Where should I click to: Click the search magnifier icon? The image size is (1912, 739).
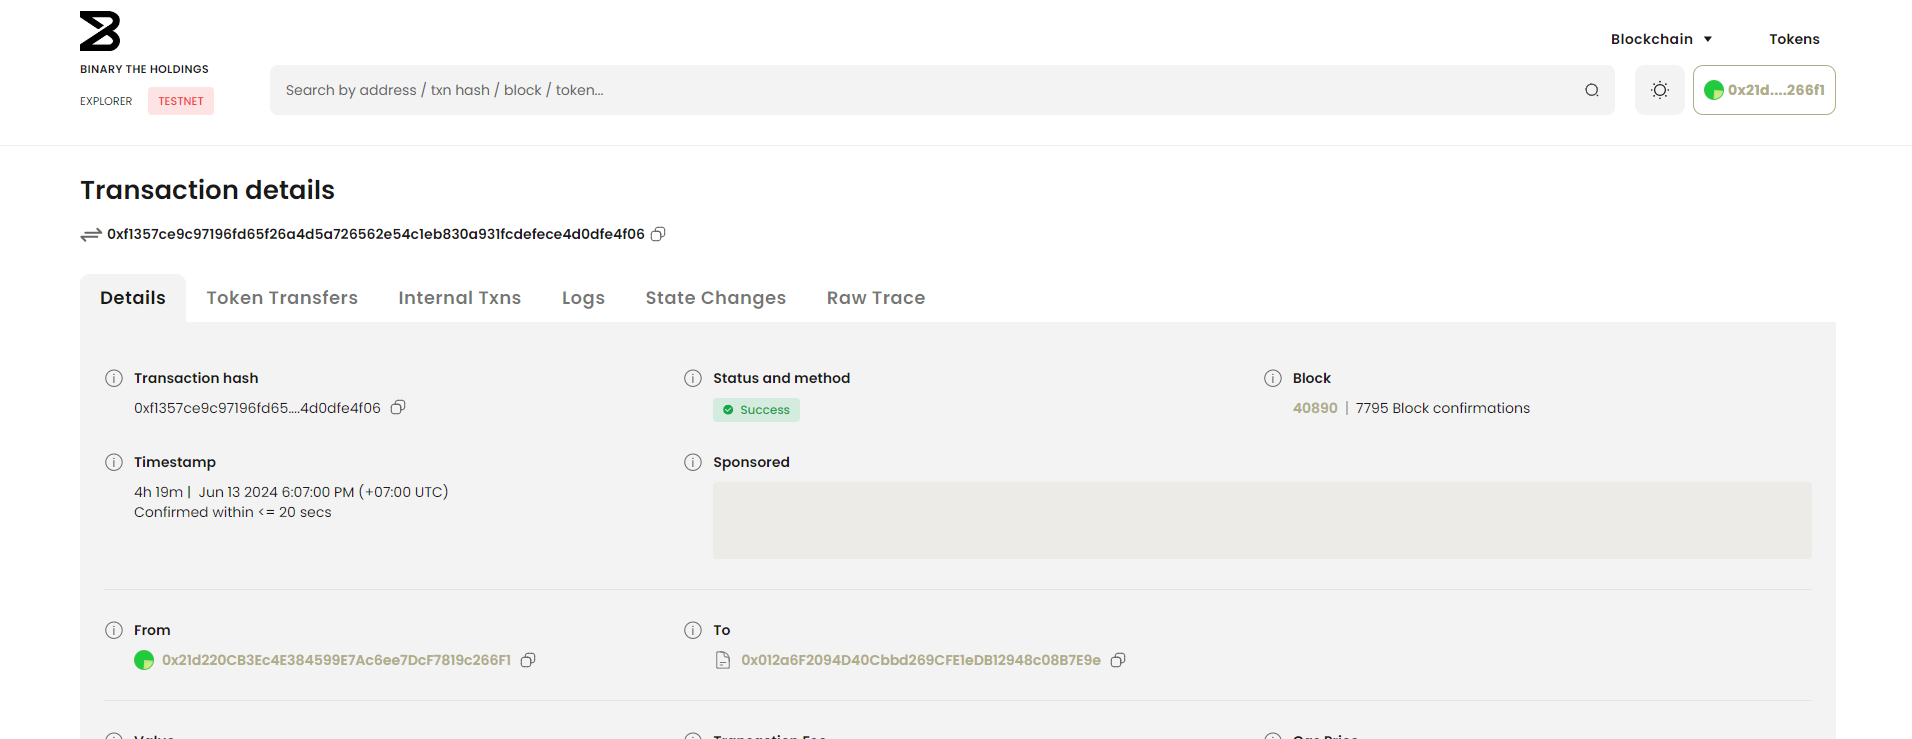click(x=1591, y=90)
